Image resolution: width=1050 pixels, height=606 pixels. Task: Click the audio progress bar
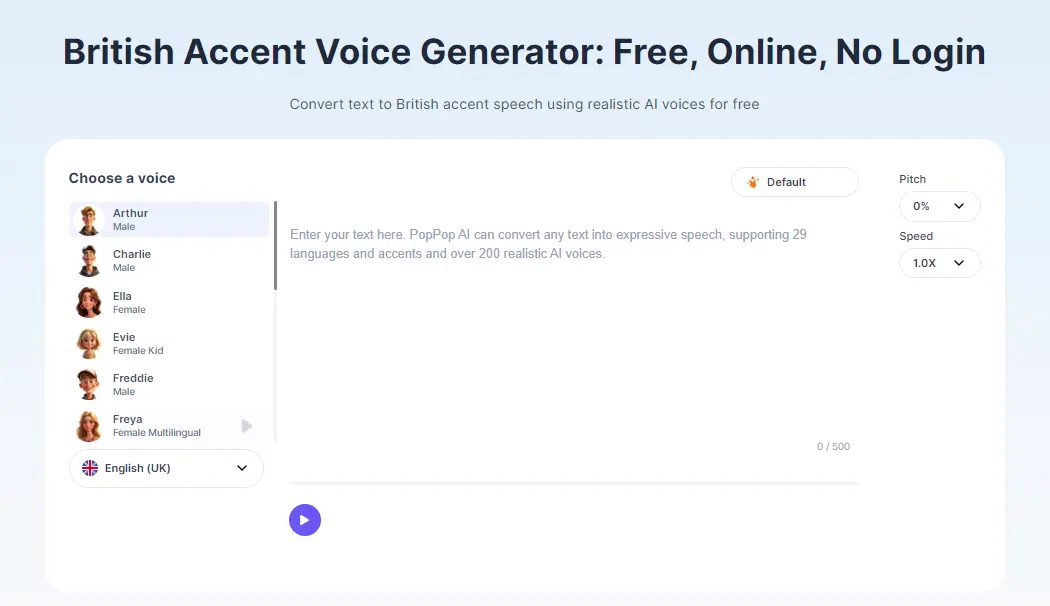(x=574, y=484)
